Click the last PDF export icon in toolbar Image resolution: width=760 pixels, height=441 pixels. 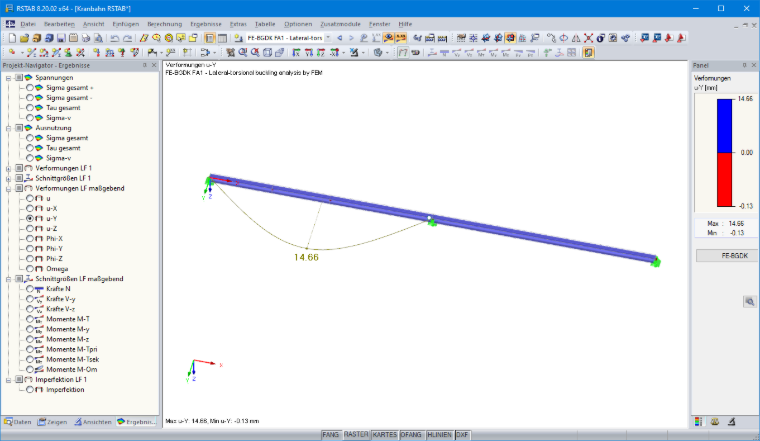coord(681,38)
